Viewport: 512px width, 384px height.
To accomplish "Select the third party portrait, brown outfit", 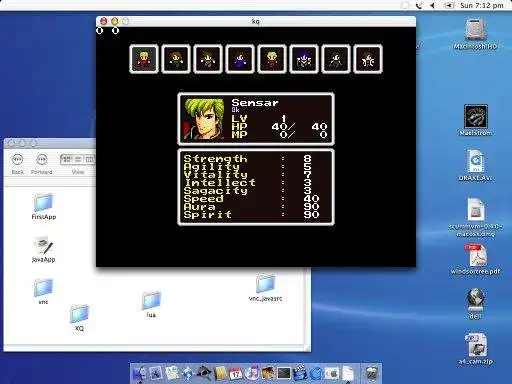I will tap(208, 59).
